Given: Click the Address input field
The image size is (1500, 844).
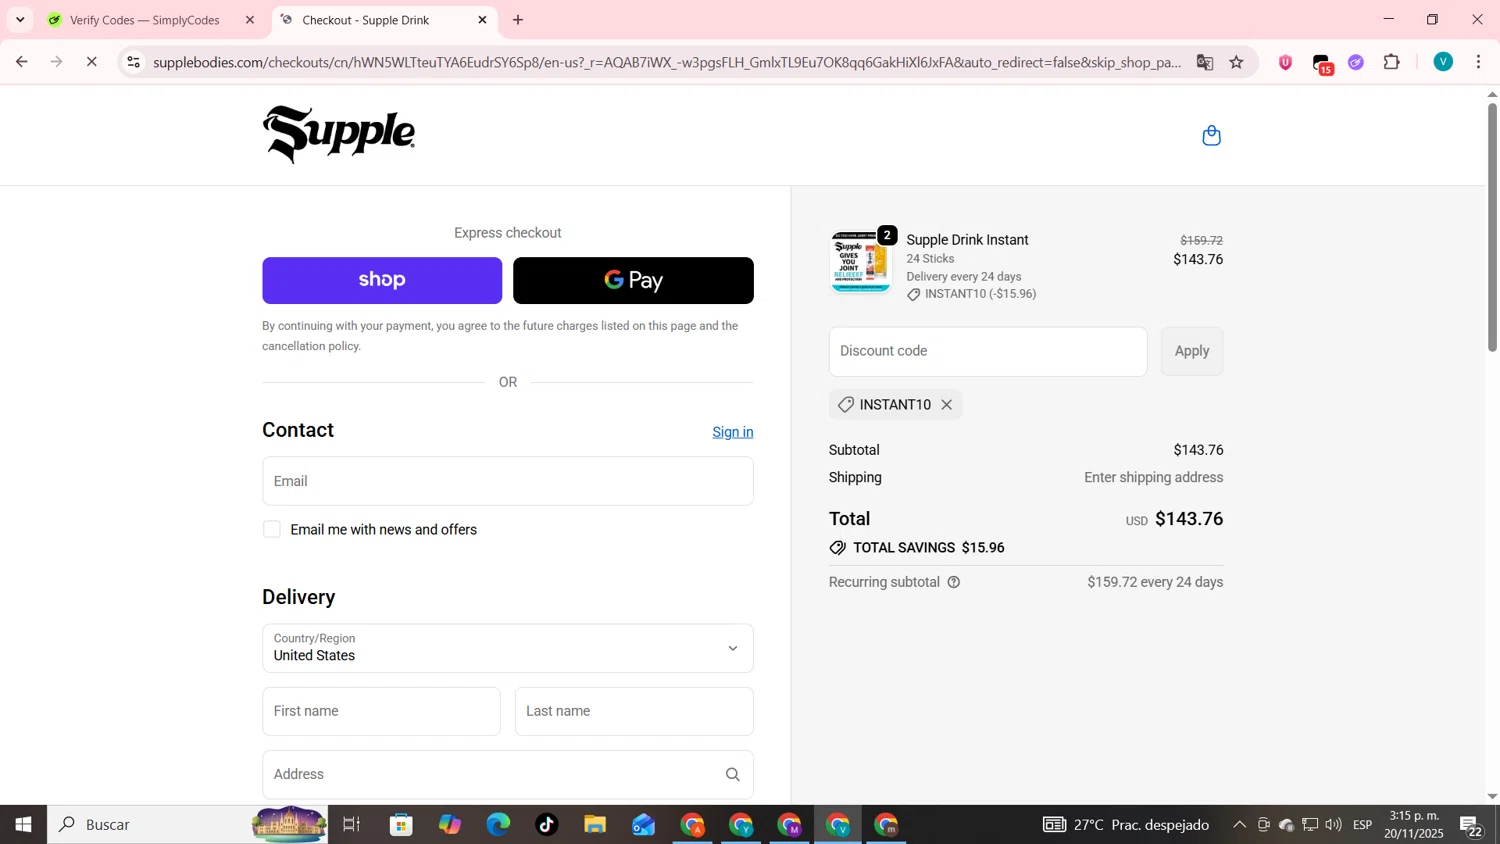Looking at the screenshot, I should 508,775.
